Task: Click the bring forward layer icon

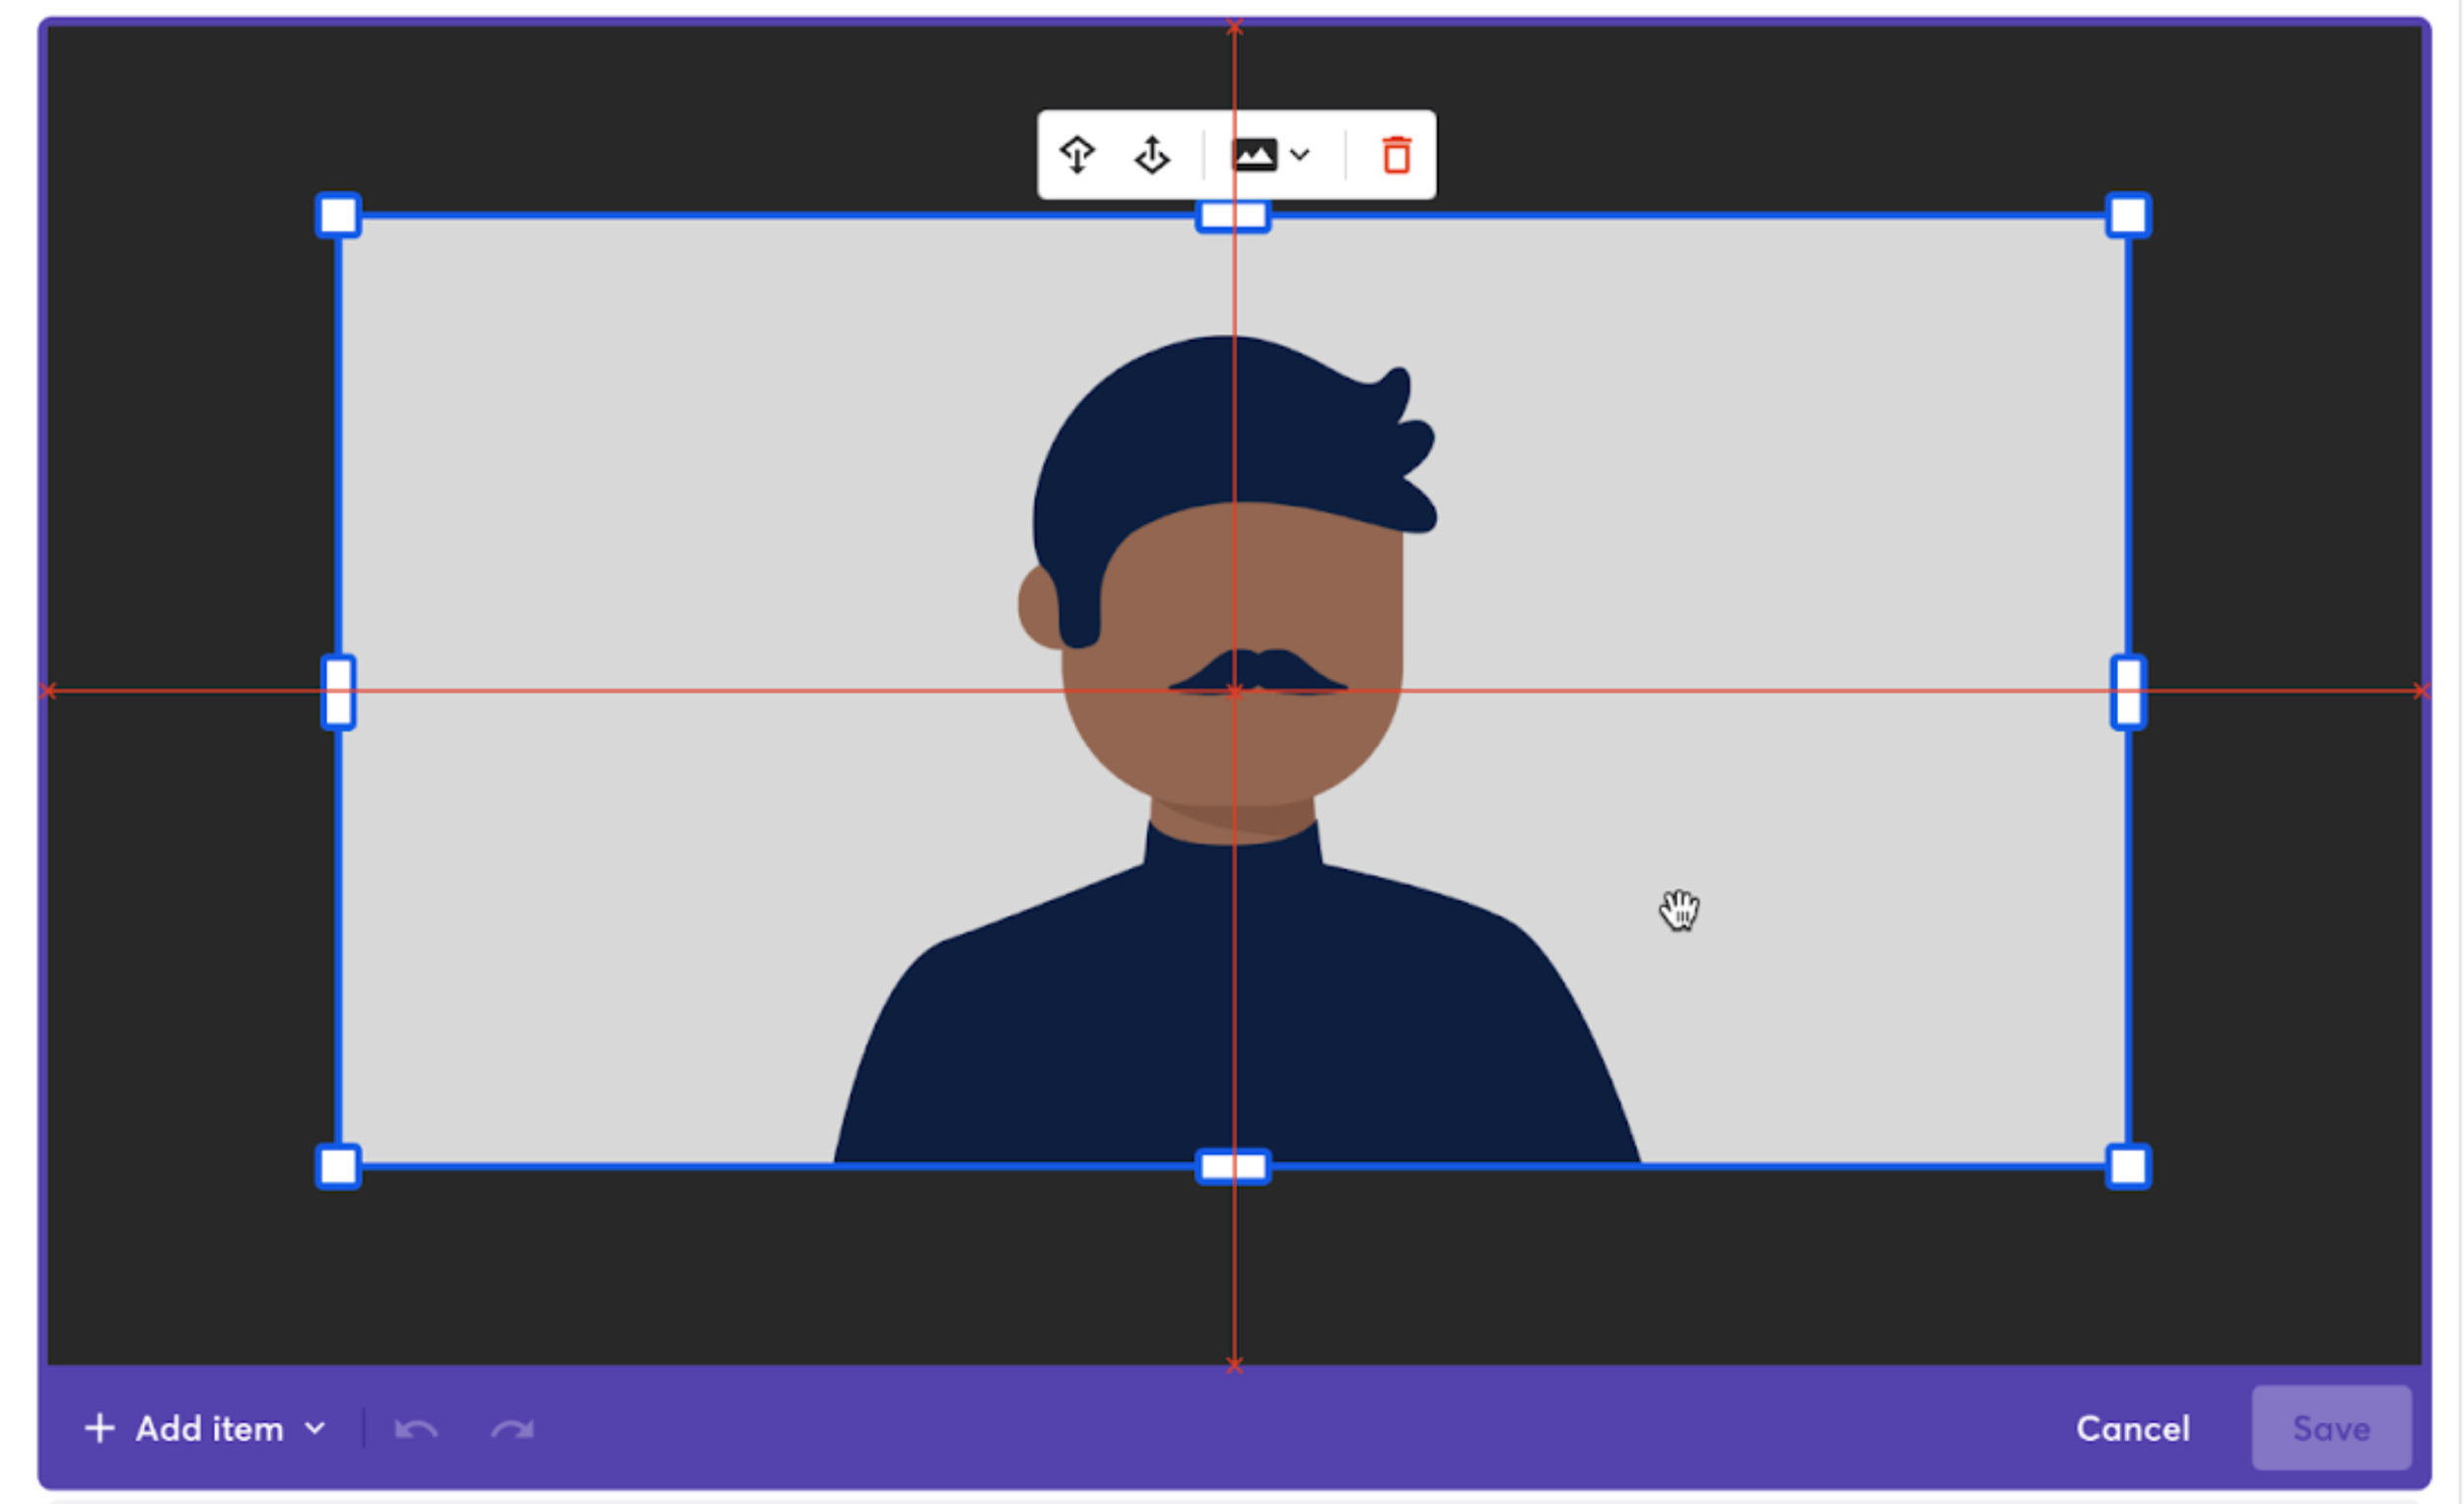Action: 1152,155
